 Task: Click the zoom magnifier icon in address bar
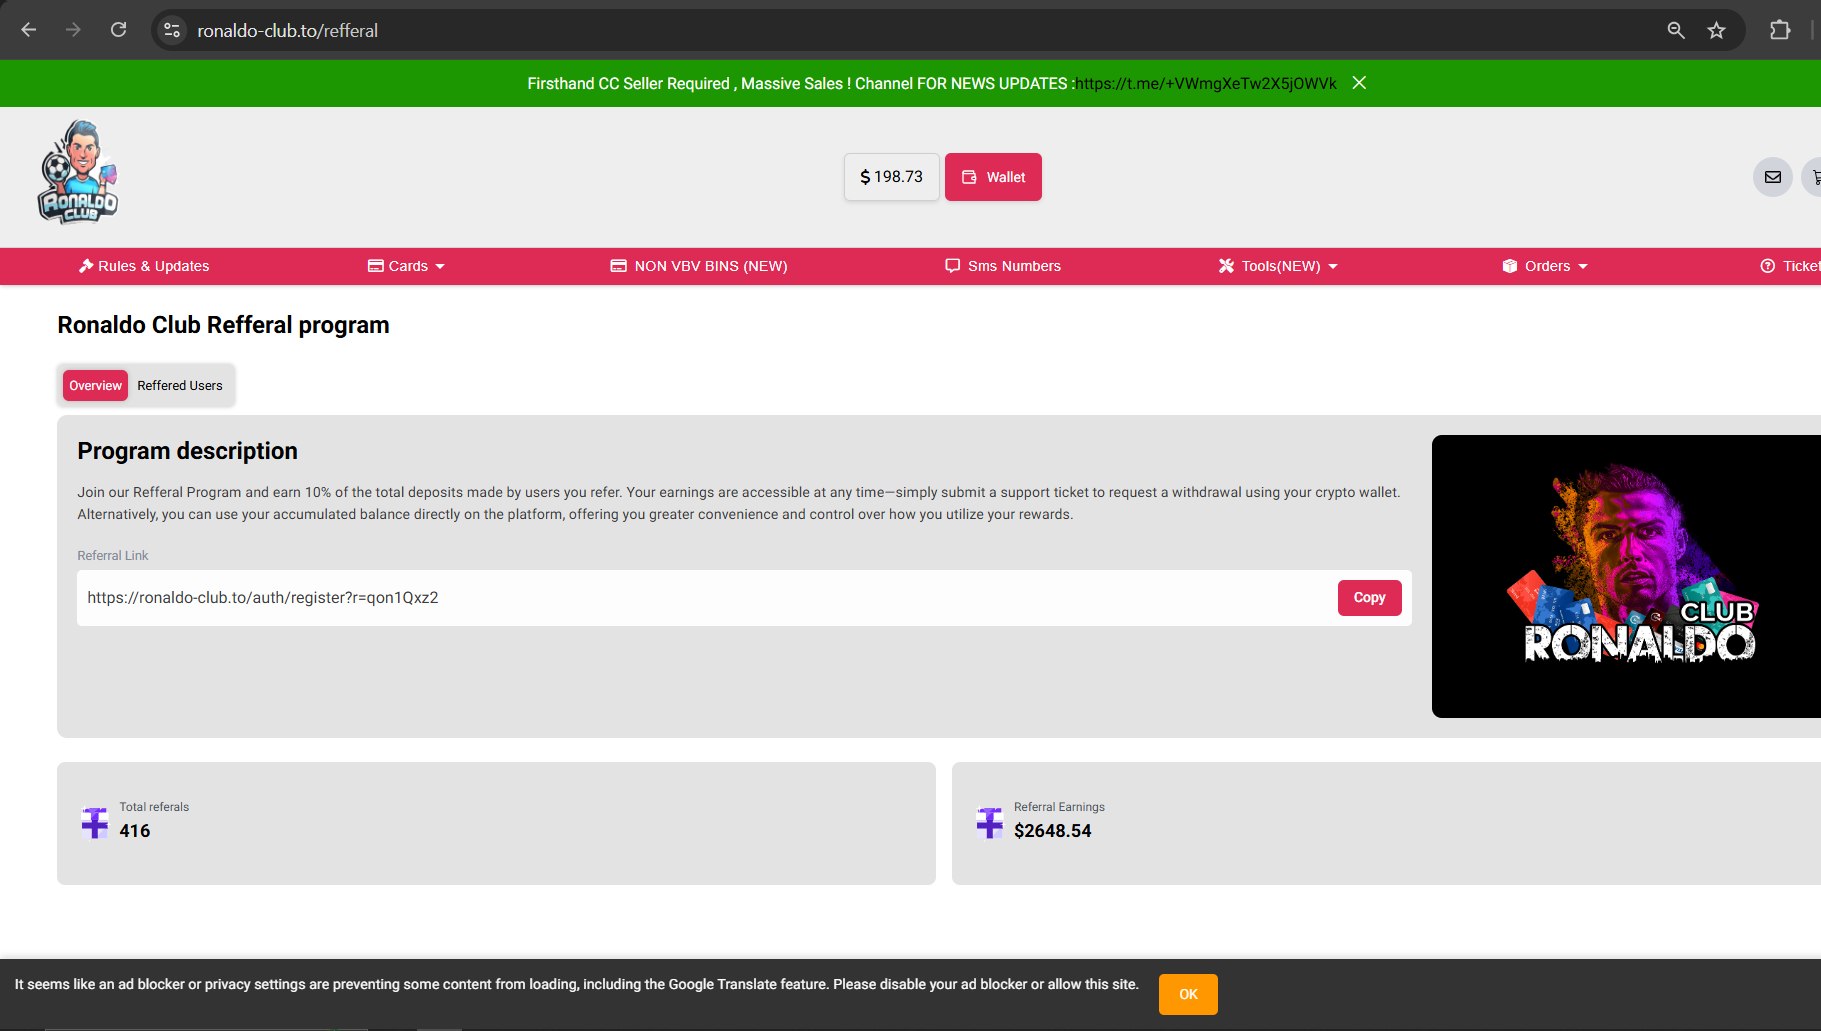pos(1676,30)
